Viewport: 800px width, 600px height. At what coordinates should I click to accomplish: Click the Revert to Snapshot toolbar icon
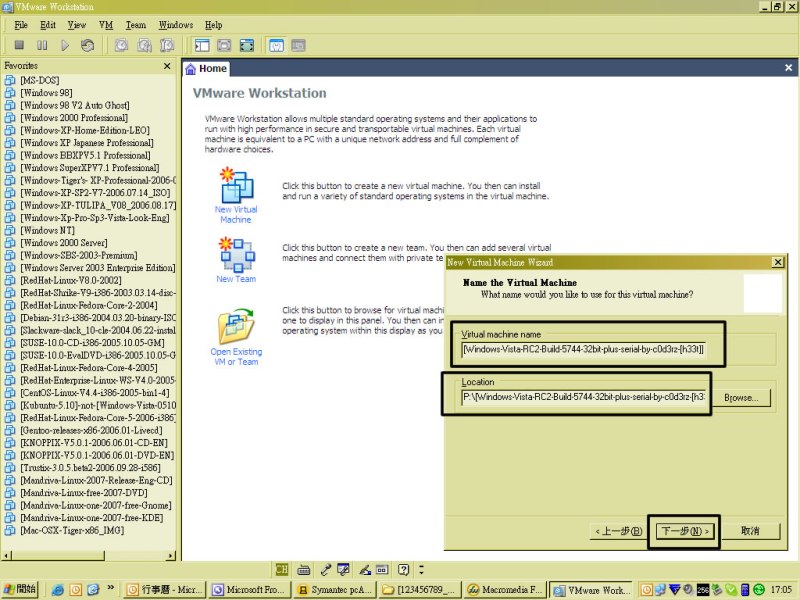(x=144, y=45)
